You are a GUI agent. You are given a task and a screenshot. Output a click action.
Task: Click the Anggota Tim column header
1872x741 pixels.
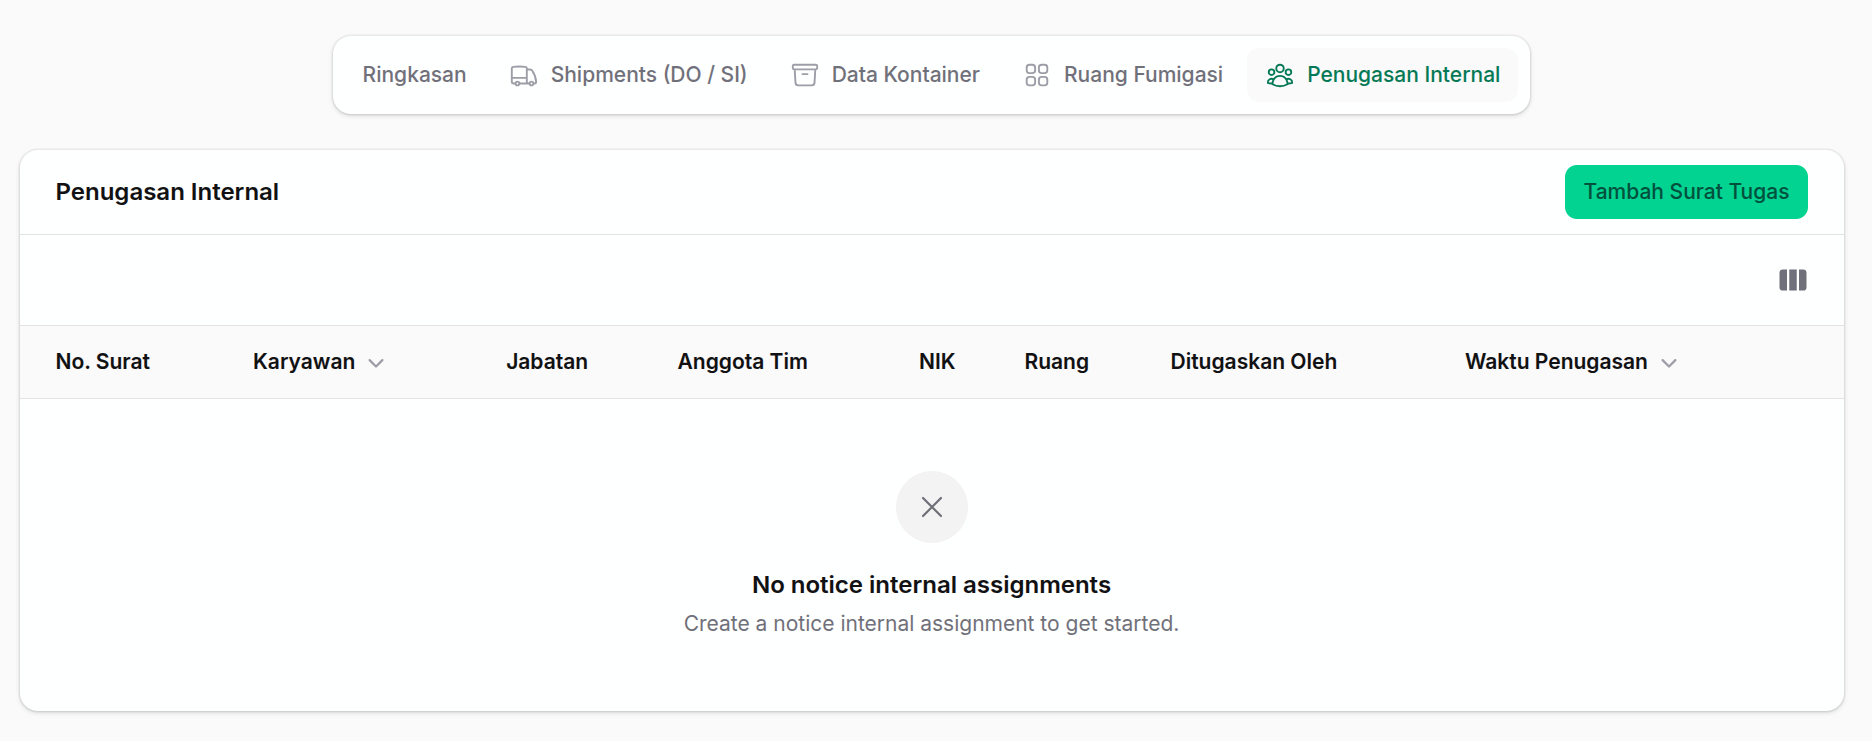(x=743, y=362)
